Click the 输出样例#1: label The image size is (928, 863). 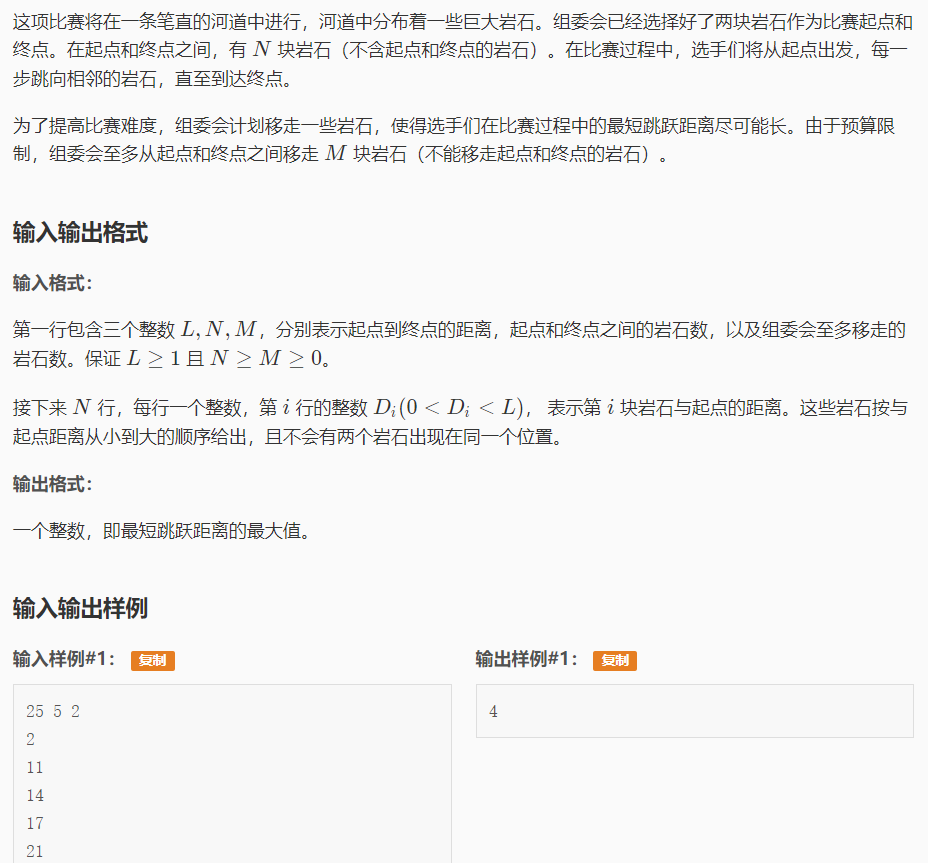click(x=527, y=659)
